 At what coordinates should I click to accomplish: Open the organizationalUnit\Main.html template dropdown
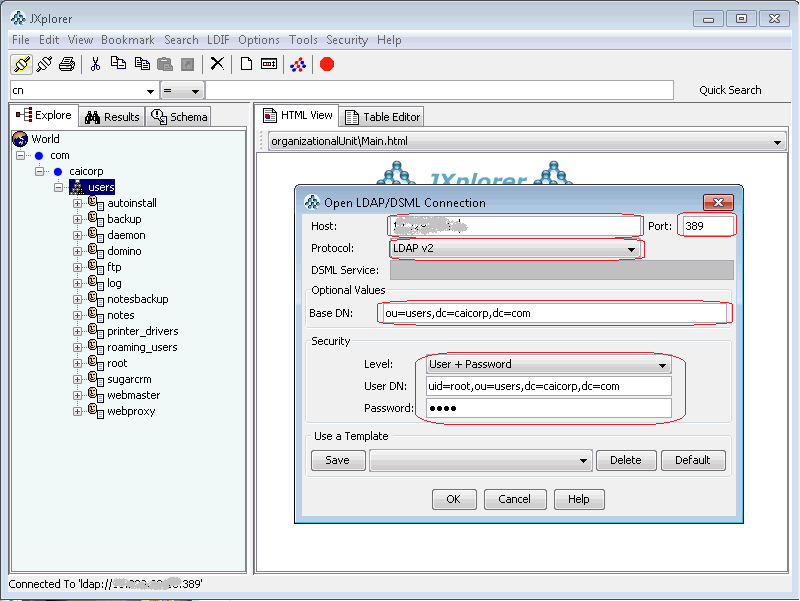click(x=777, y=142)
